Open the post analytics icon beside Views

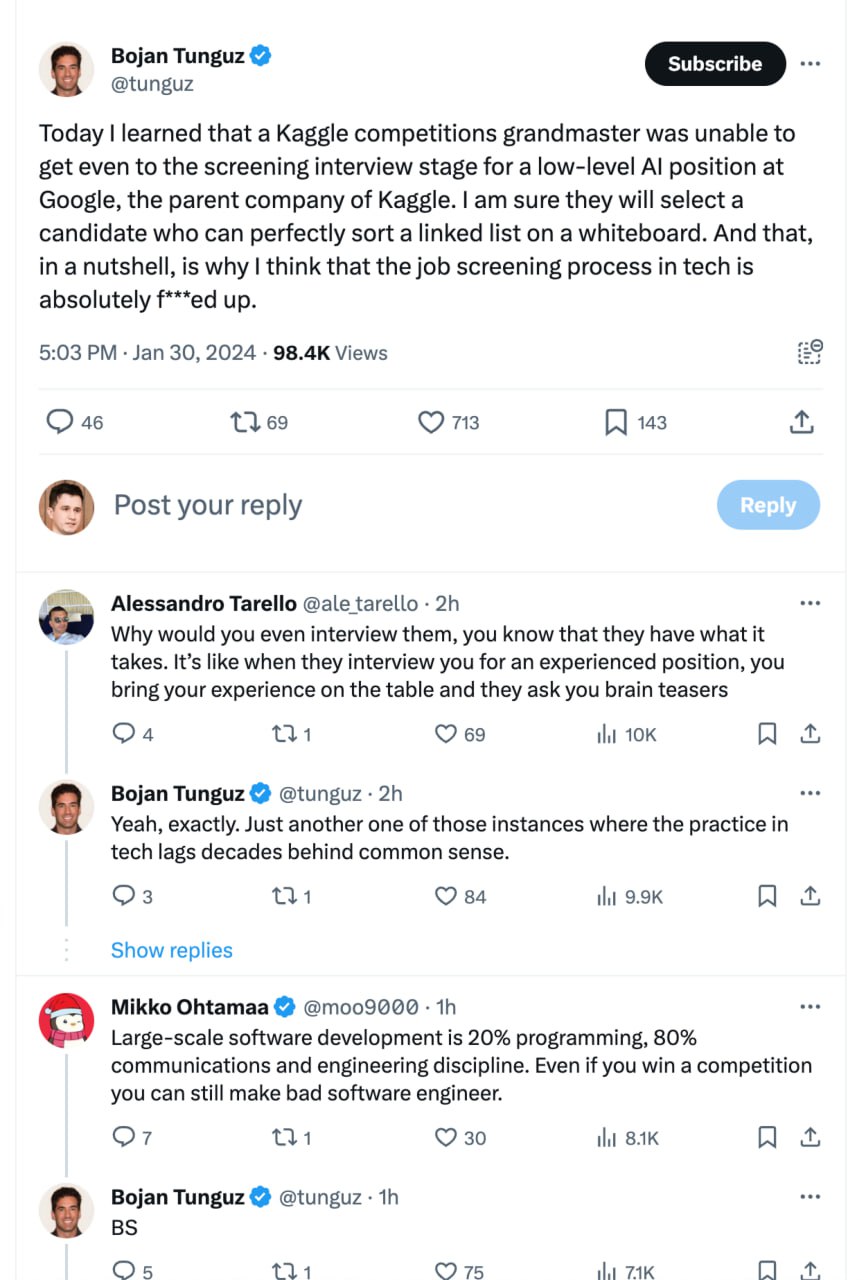click(x=809, y=352)
